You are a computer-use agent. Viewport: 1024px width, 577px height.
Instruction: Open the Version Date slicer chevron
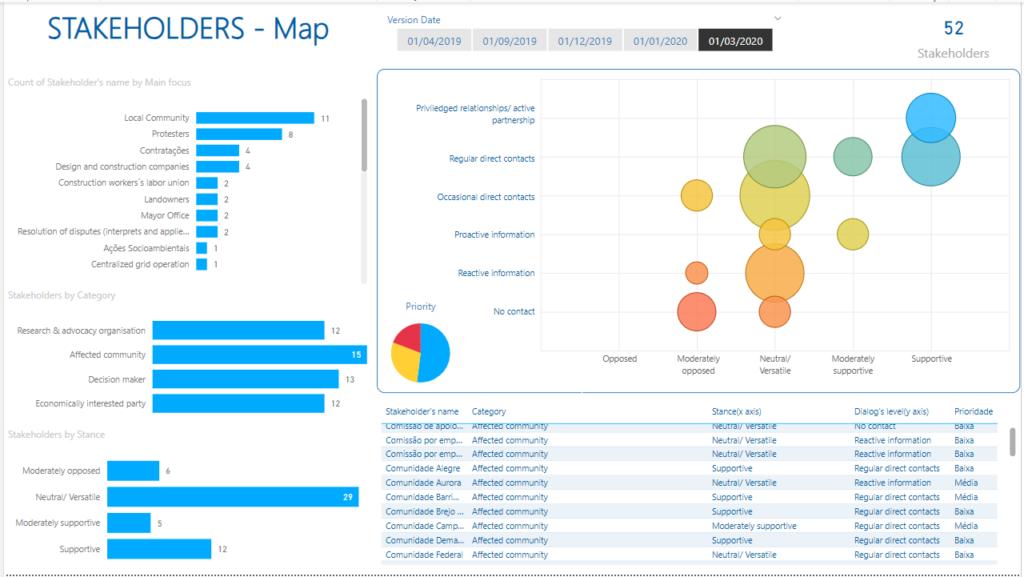[777, 18]
